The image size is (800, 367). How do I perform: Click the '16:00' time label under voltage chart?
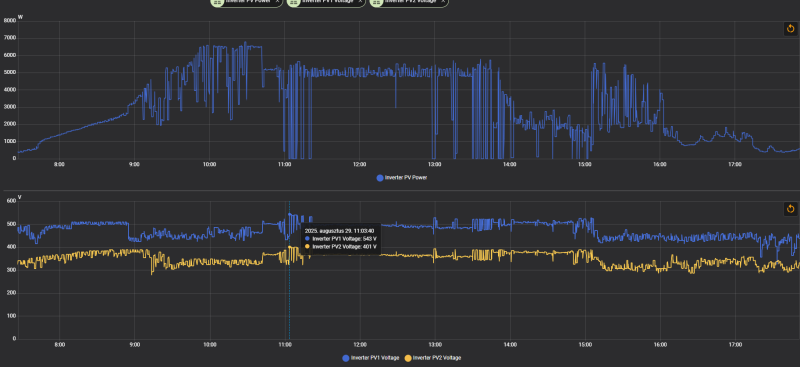[660, 345]
